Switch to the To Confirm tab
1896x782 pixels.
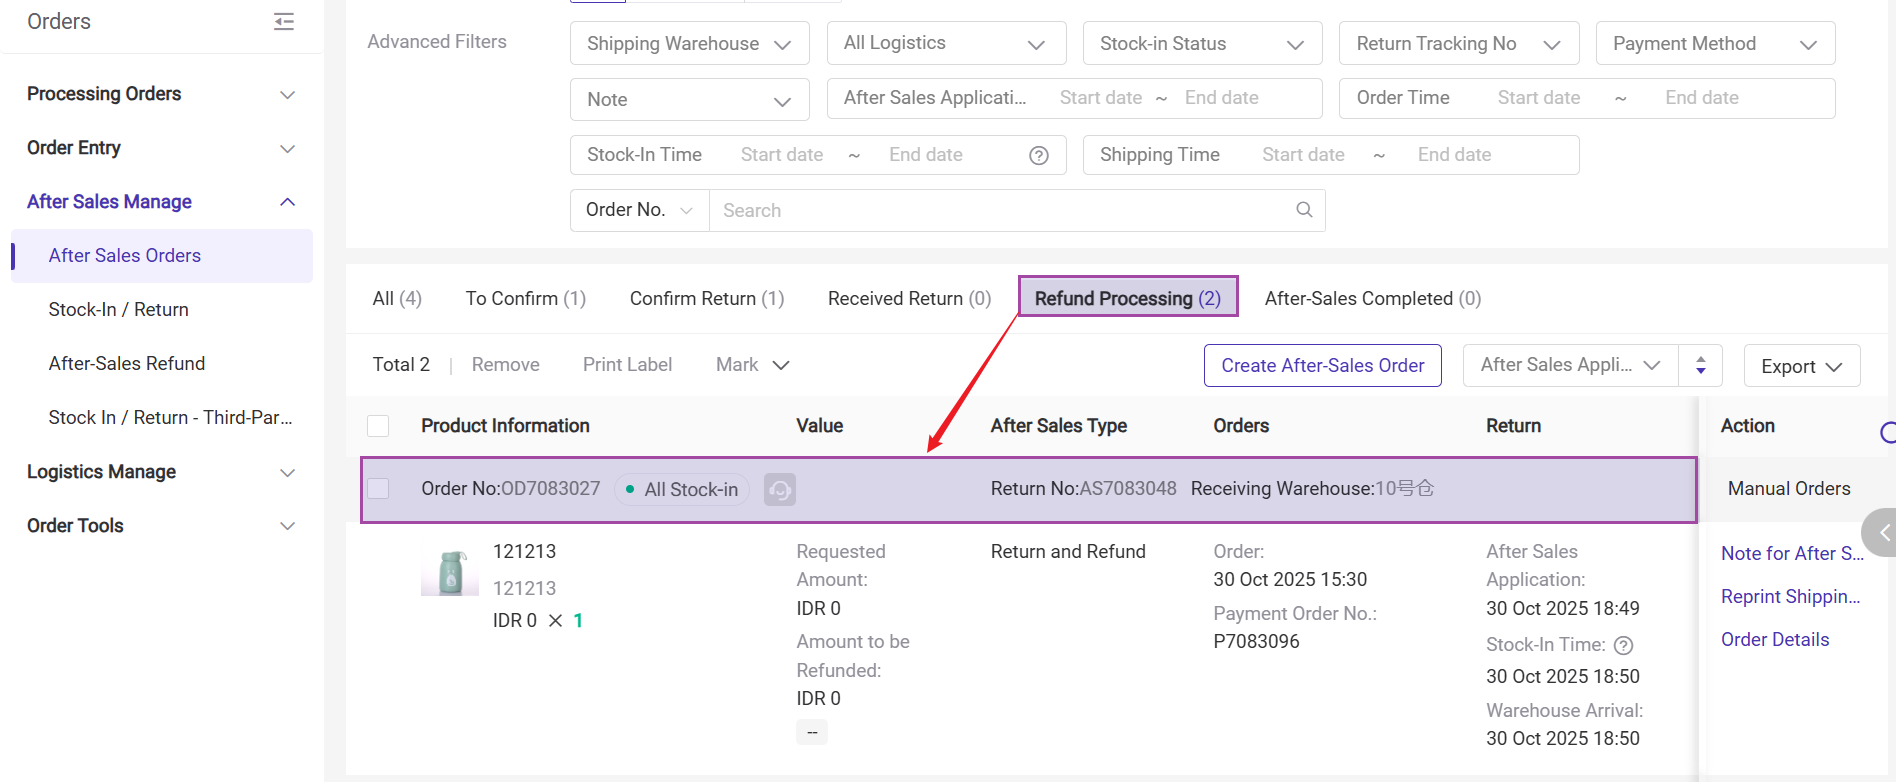tap(525, 299)
